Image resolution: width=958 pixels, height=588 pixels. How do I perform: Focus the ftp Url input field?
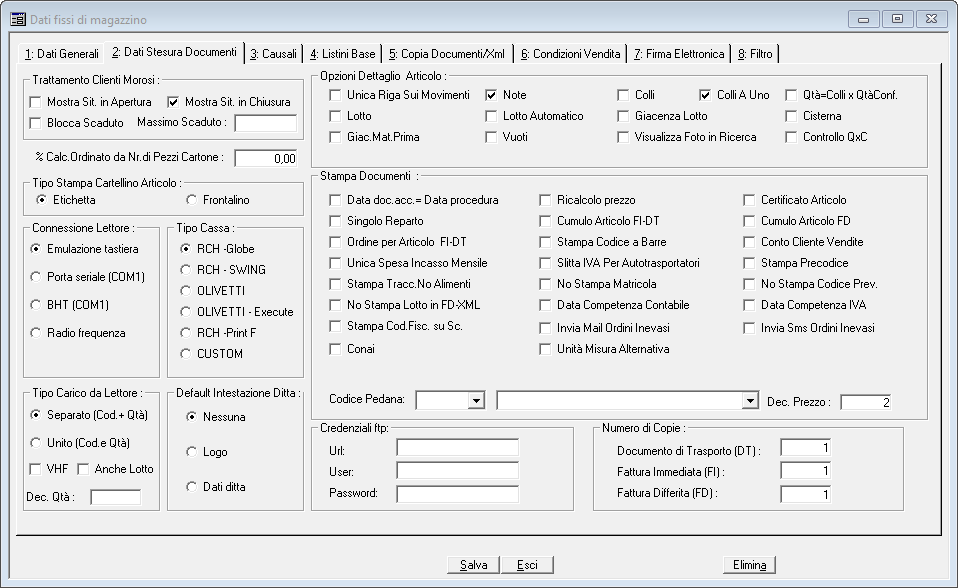[457, 447]
